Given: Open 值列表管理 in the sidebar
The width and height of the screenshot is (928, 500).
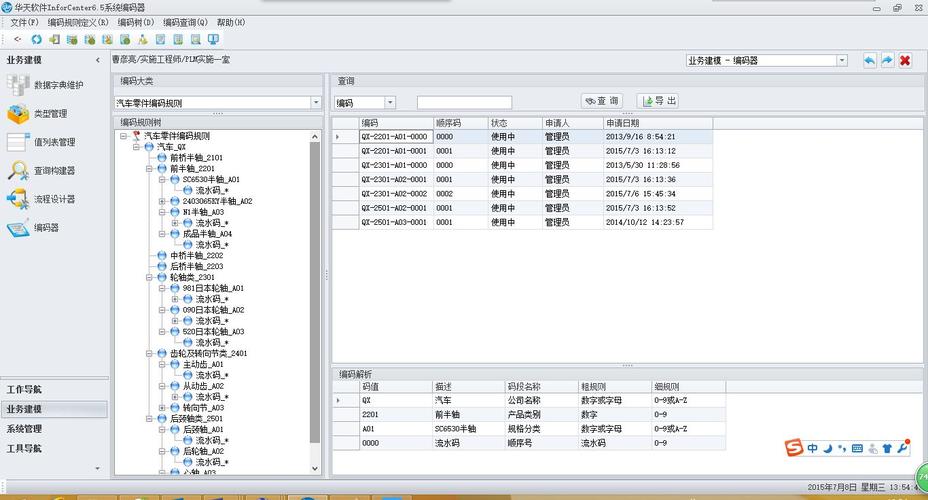Looking at the screenshot, I should click(x=41, y=142).
